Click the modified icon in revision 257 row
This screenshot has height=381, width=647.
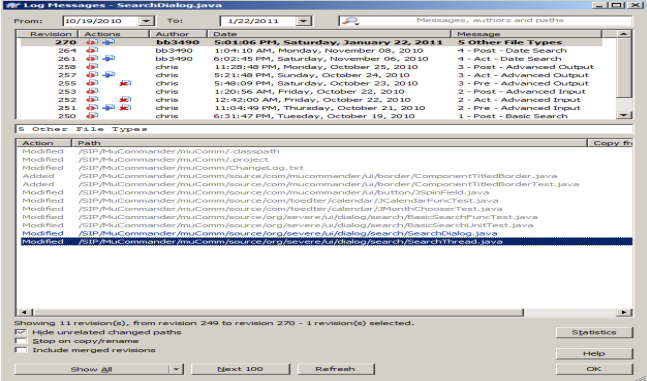tap(92, 75)
